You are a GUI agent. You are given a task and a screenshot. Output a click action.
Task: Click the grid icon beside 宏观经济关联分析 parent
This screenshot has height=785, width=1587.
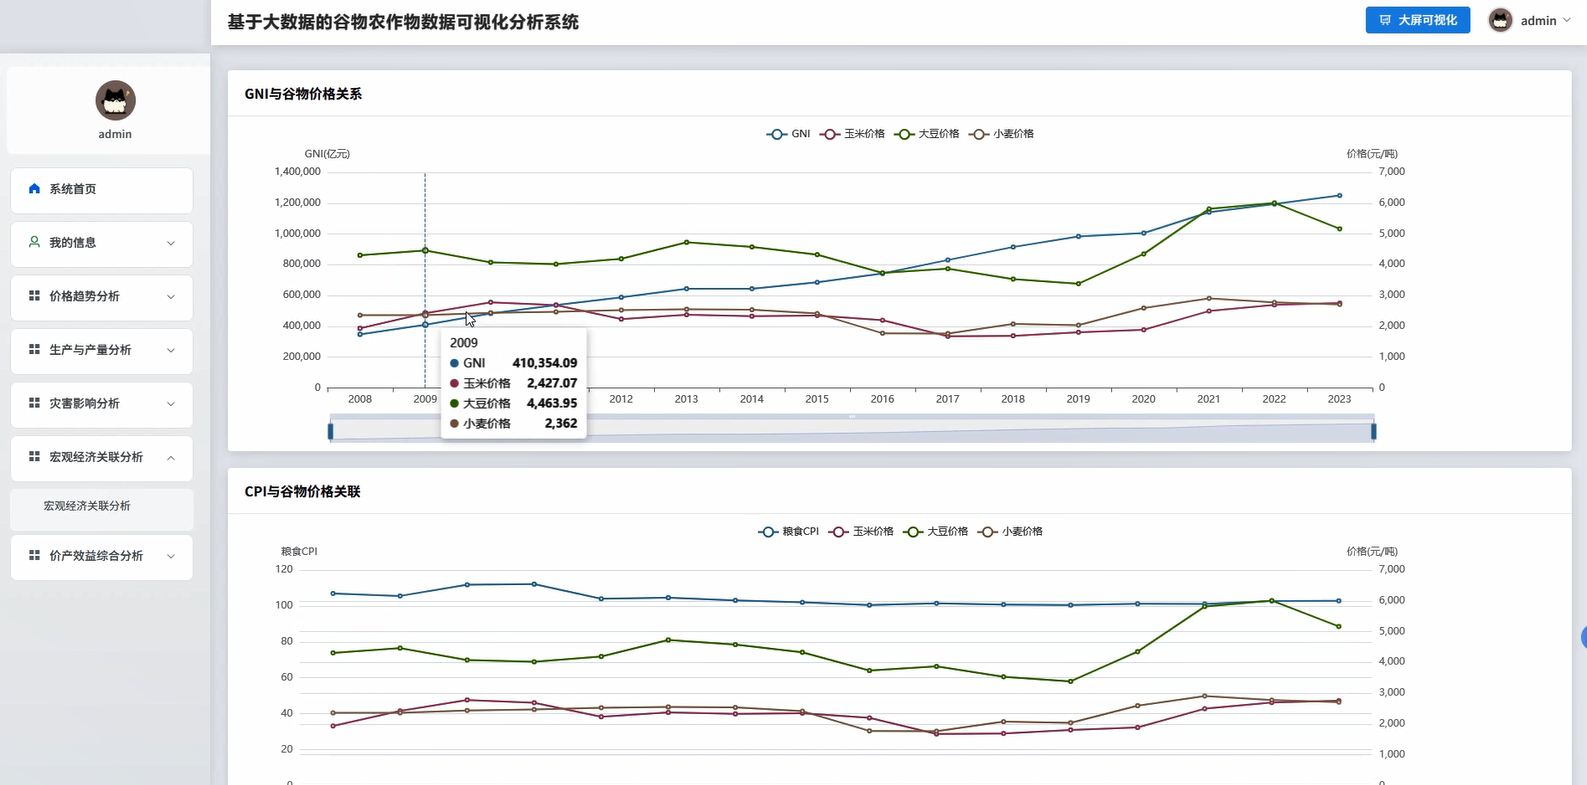tap(34, 457)
